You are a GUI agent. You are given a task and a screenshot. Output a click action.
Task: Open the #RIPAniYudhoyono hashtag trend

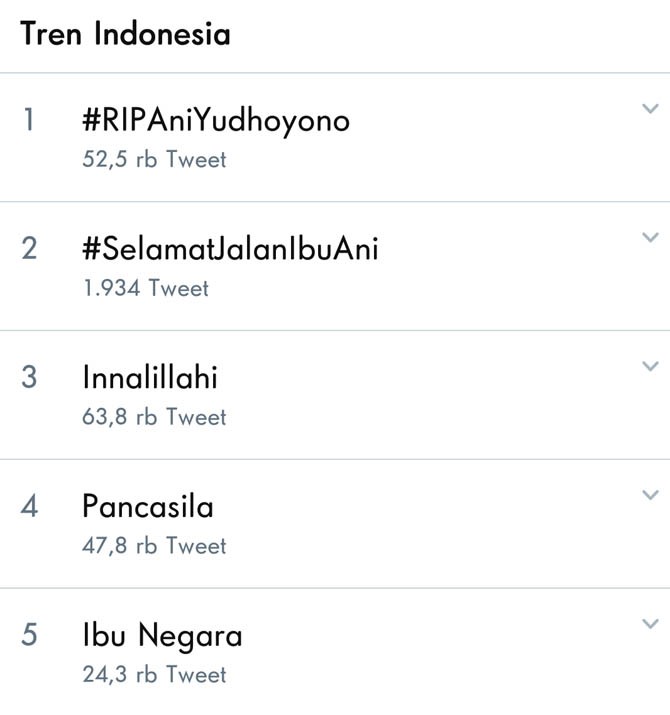(x=216, y=121)
